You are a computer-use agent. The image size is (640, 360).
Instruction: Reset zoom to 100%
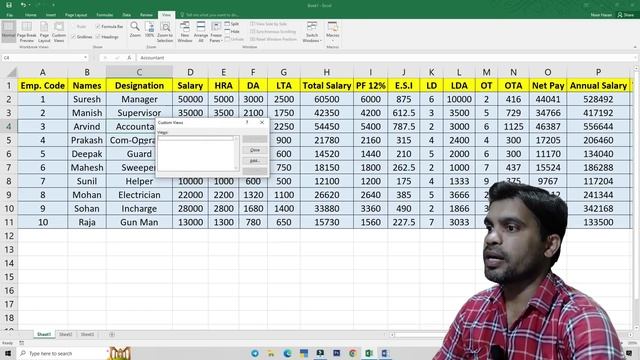149,30
